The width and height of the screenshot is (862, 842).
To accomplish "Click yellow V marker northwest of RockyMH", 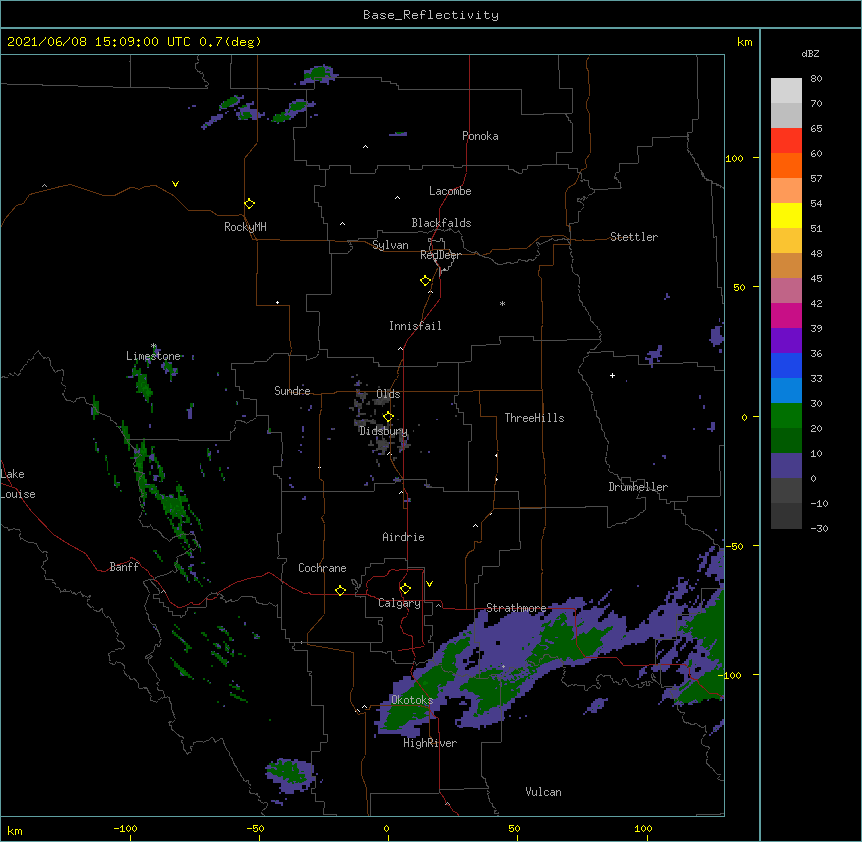I will tap(175, 184).
